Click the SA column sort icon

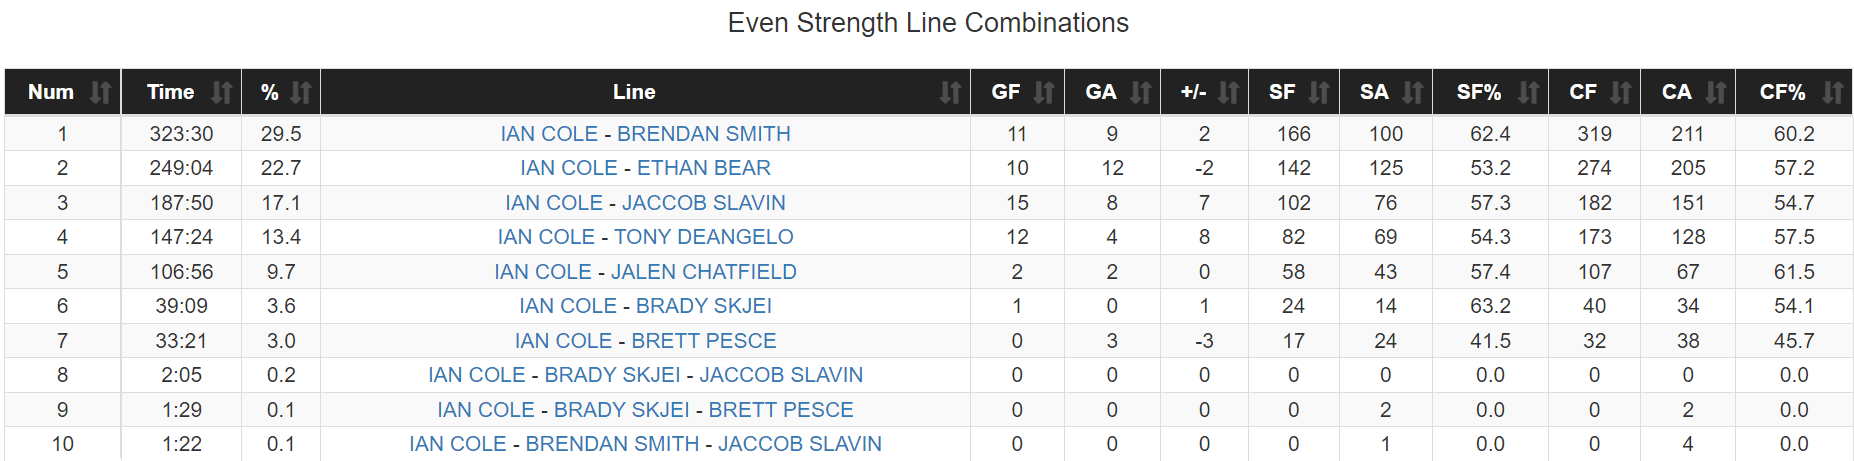pos(1412,93)
